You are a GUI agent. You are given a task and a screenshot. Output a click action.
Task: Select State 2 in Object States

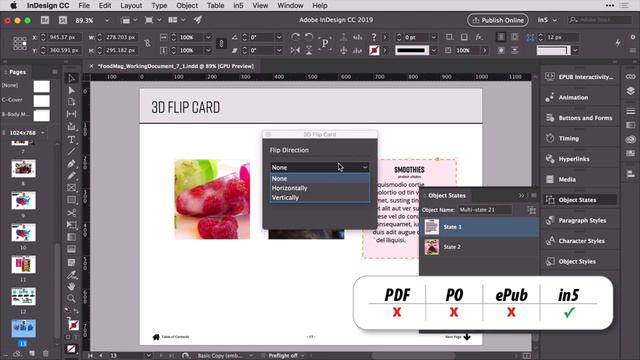click(x=479, y=247)
